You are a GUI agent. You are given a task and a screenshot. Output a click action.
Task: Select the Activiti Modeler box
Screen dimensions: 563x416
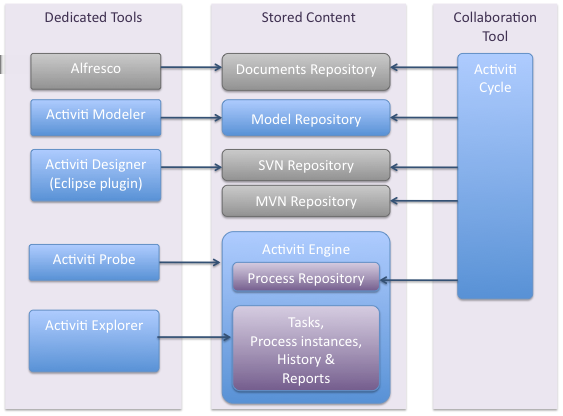point(96,117)
